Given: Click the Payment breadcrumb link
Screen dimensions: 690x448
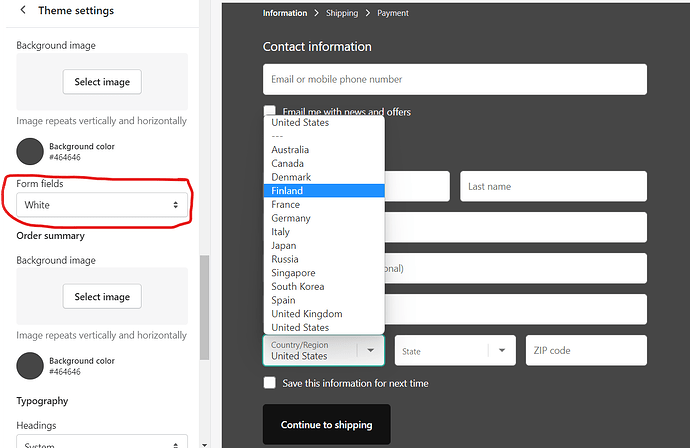Looking at the screenshot, I should [x=393, y=13].
